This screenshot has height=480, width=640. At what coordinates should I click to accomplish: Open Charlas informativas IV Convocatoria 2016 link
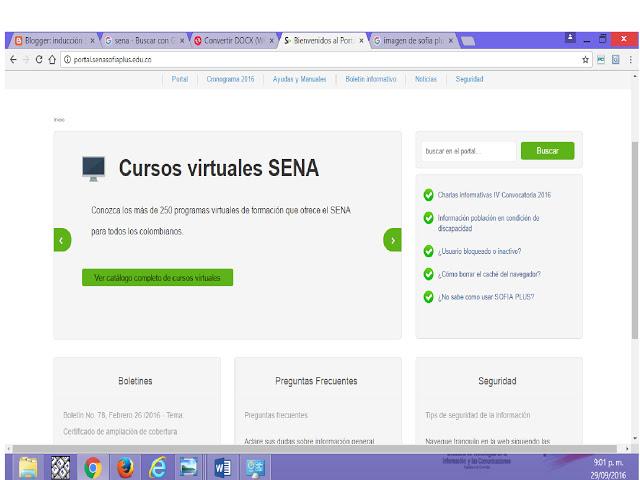tap(494, 195)
